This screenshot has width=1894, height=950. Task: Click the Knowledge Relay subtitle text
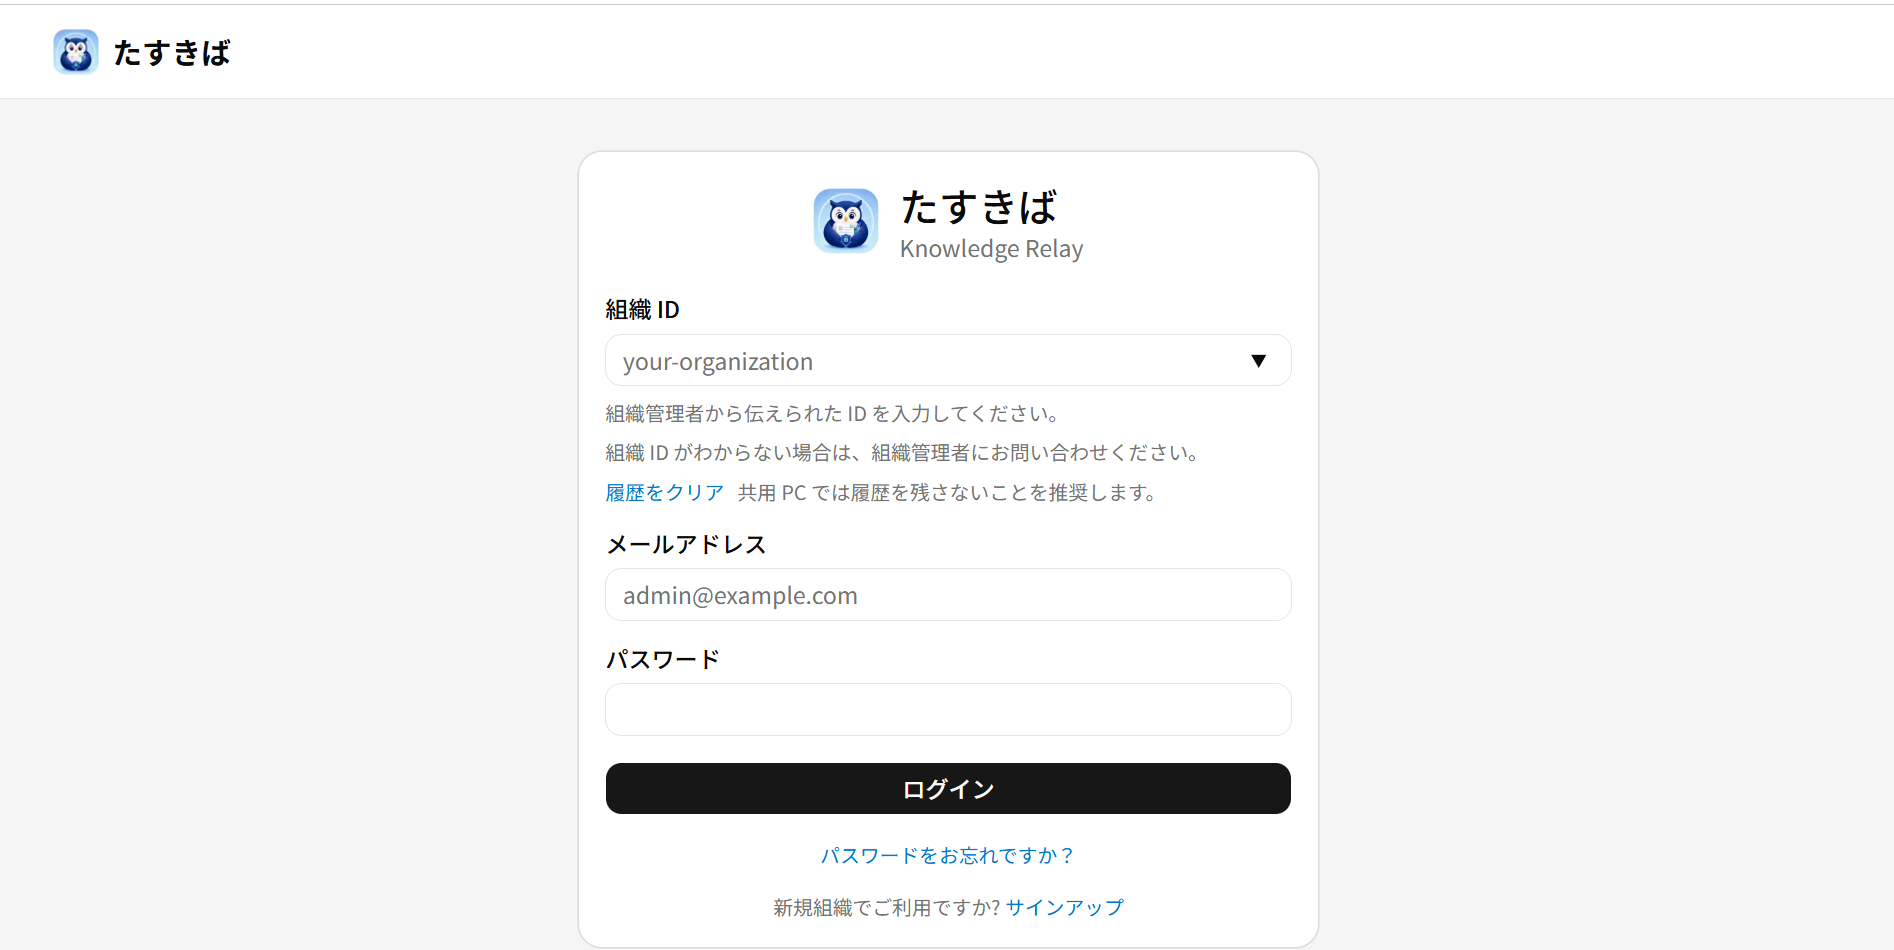pos(991,249)
